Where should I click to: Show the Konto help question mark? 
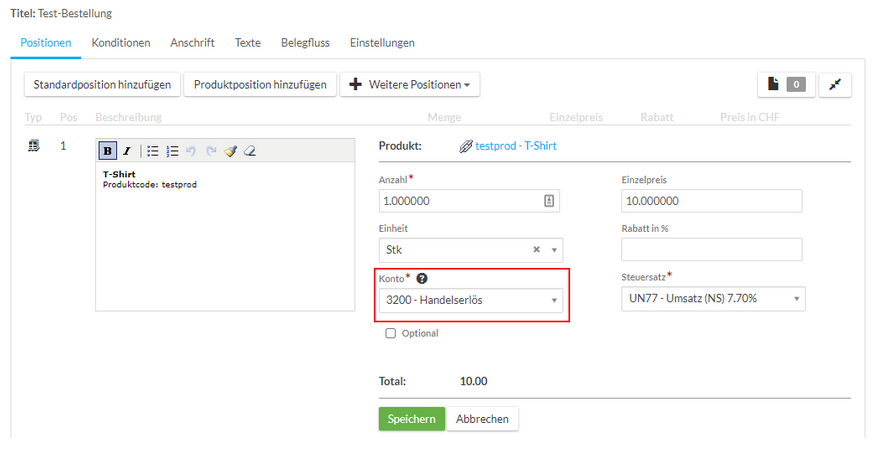422,278
